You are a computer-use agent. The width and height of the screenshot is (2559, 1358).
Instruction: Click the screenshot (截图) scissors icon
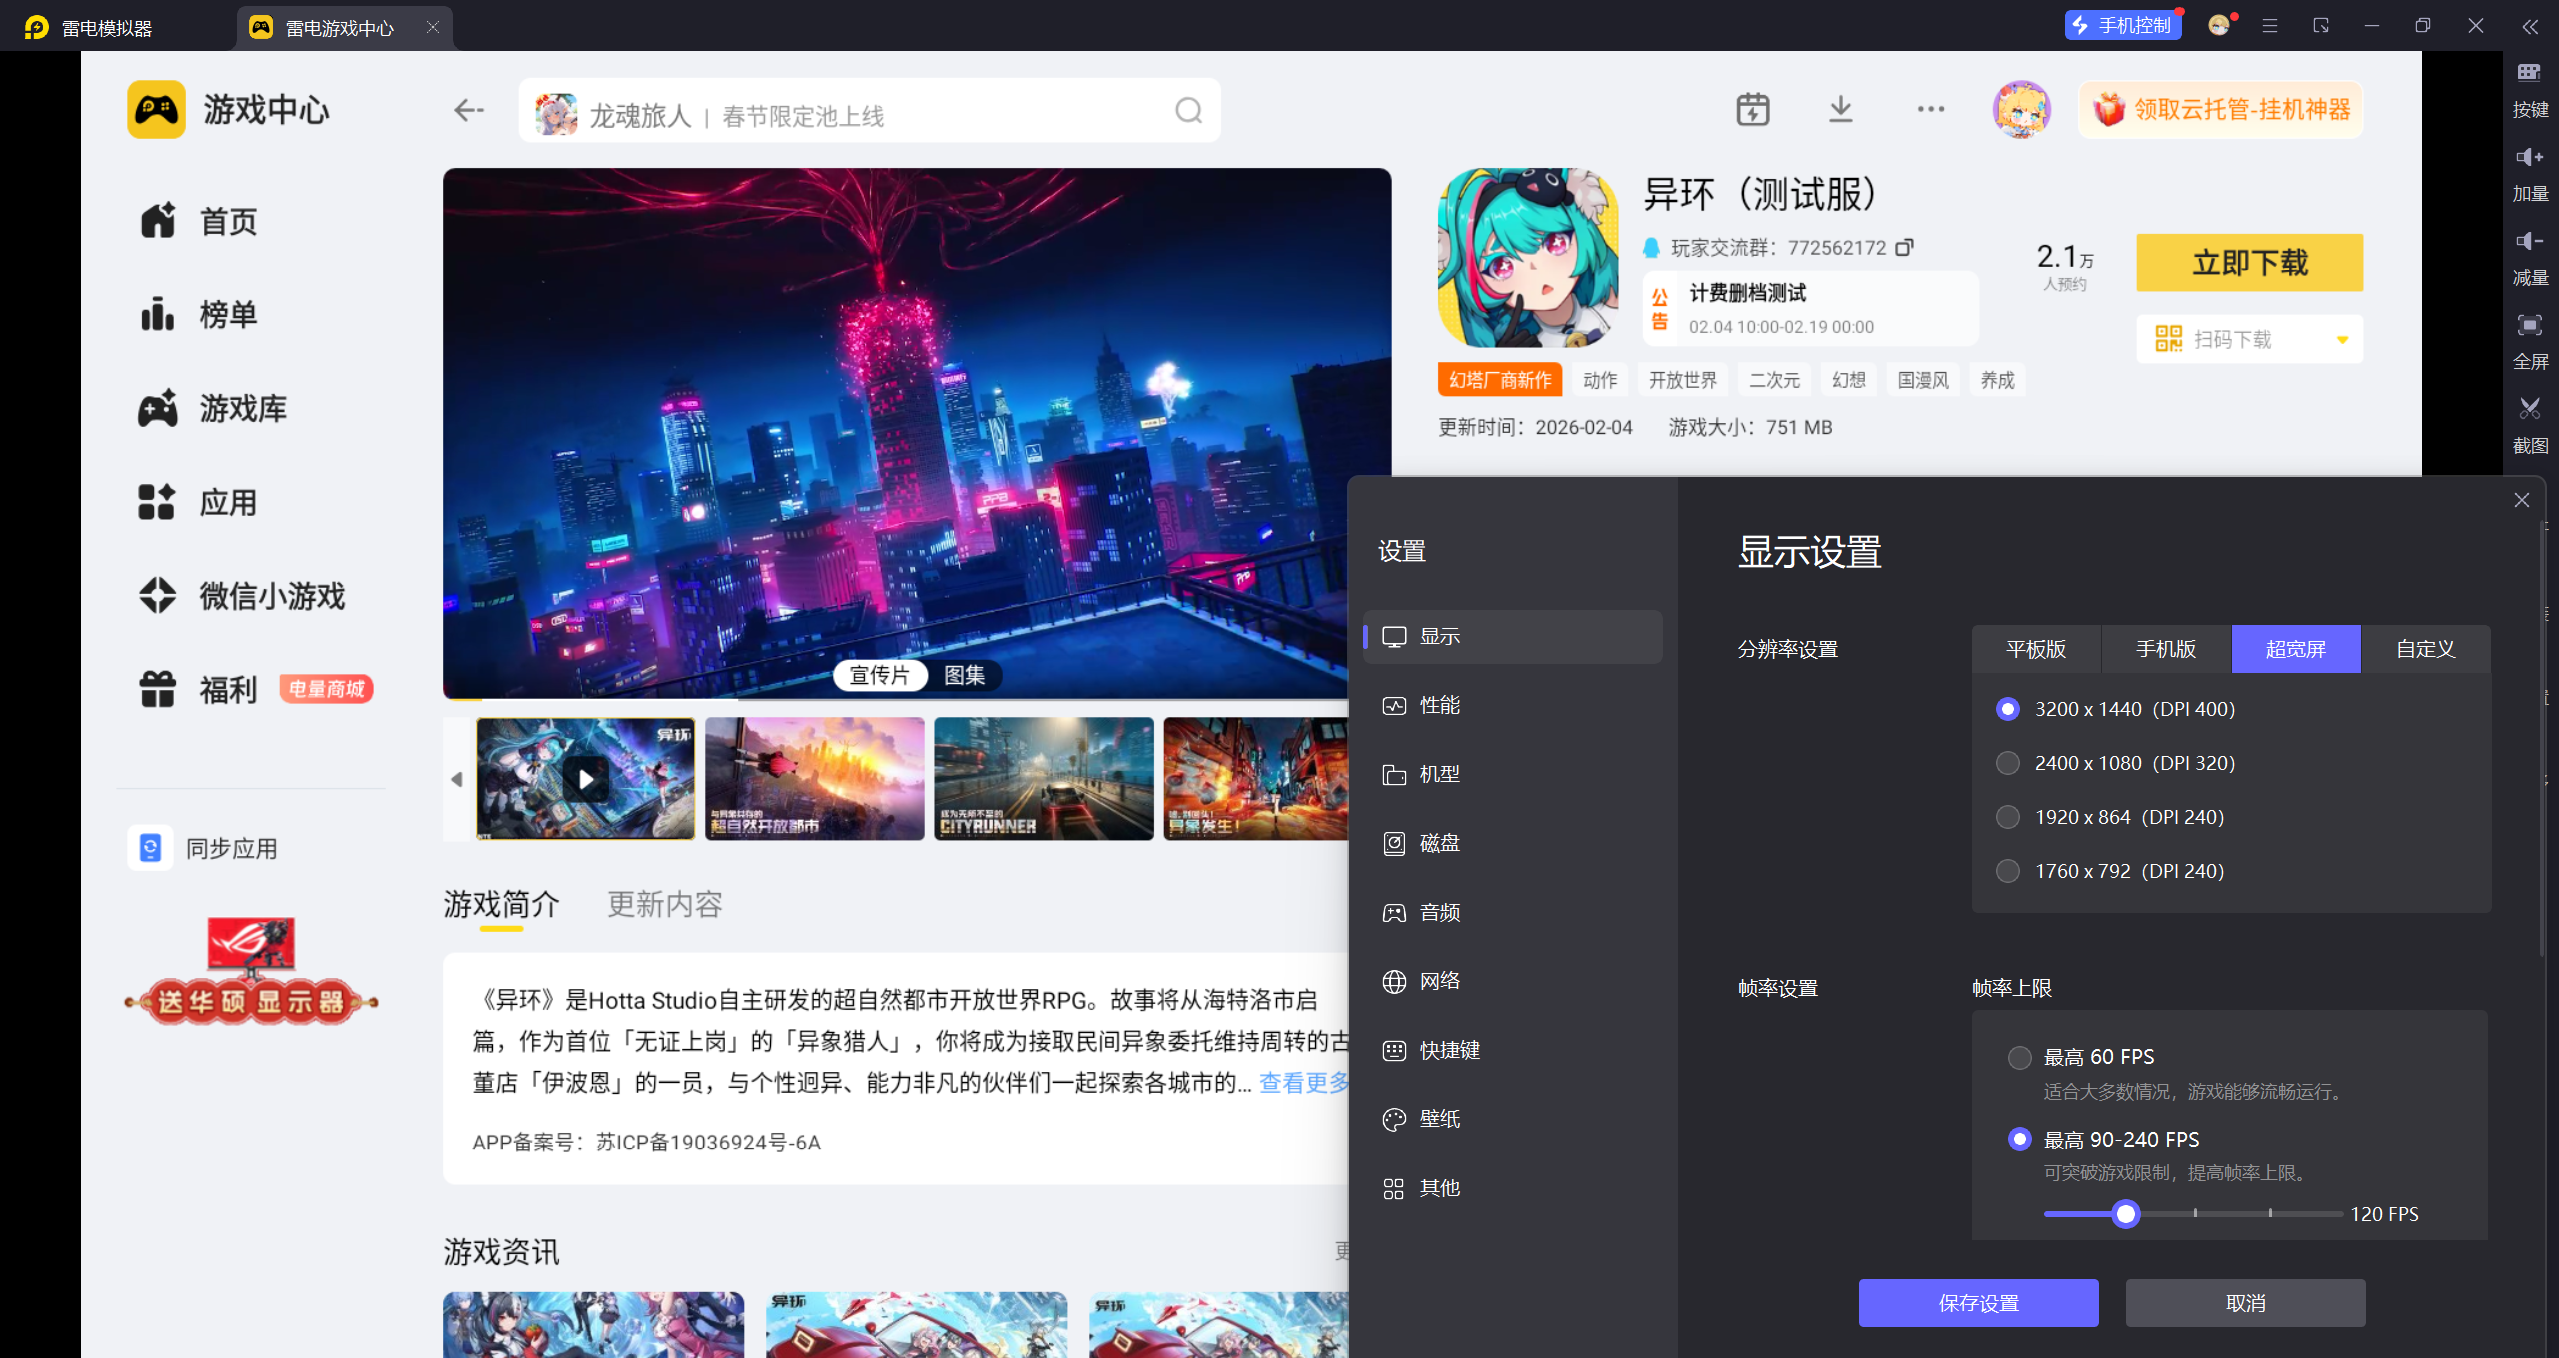pos(2529,408)
